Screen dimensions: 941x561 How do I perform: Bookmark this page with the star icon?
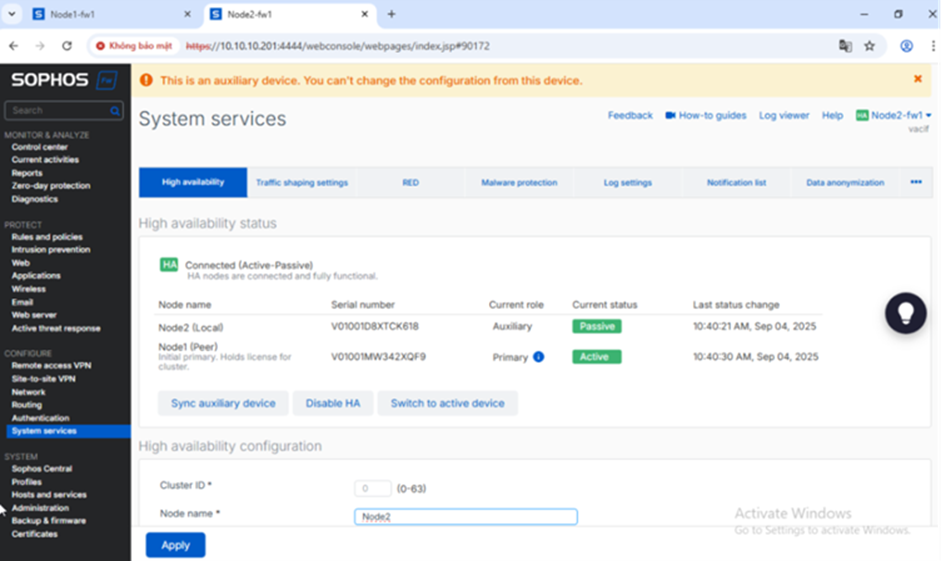tap(869, 46)
